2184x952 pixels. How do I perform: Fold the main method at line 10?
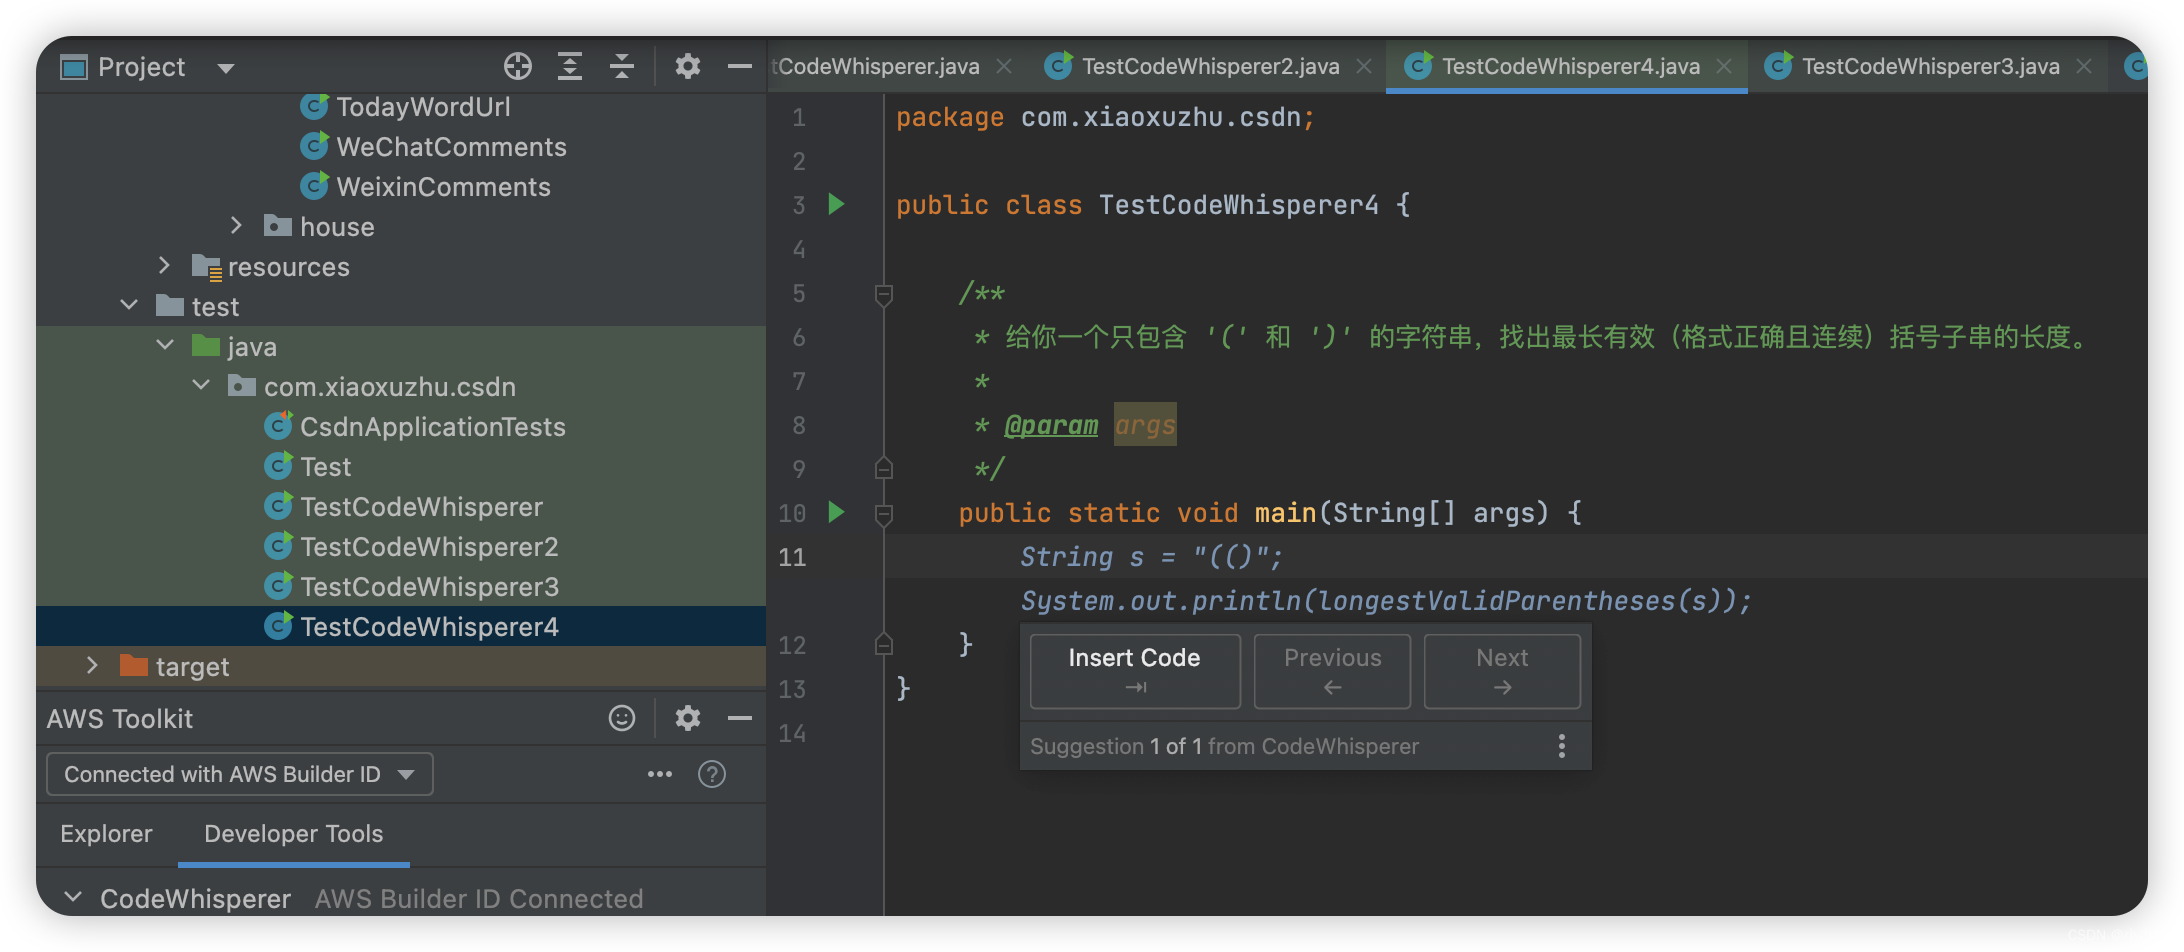tap(884, 514)
